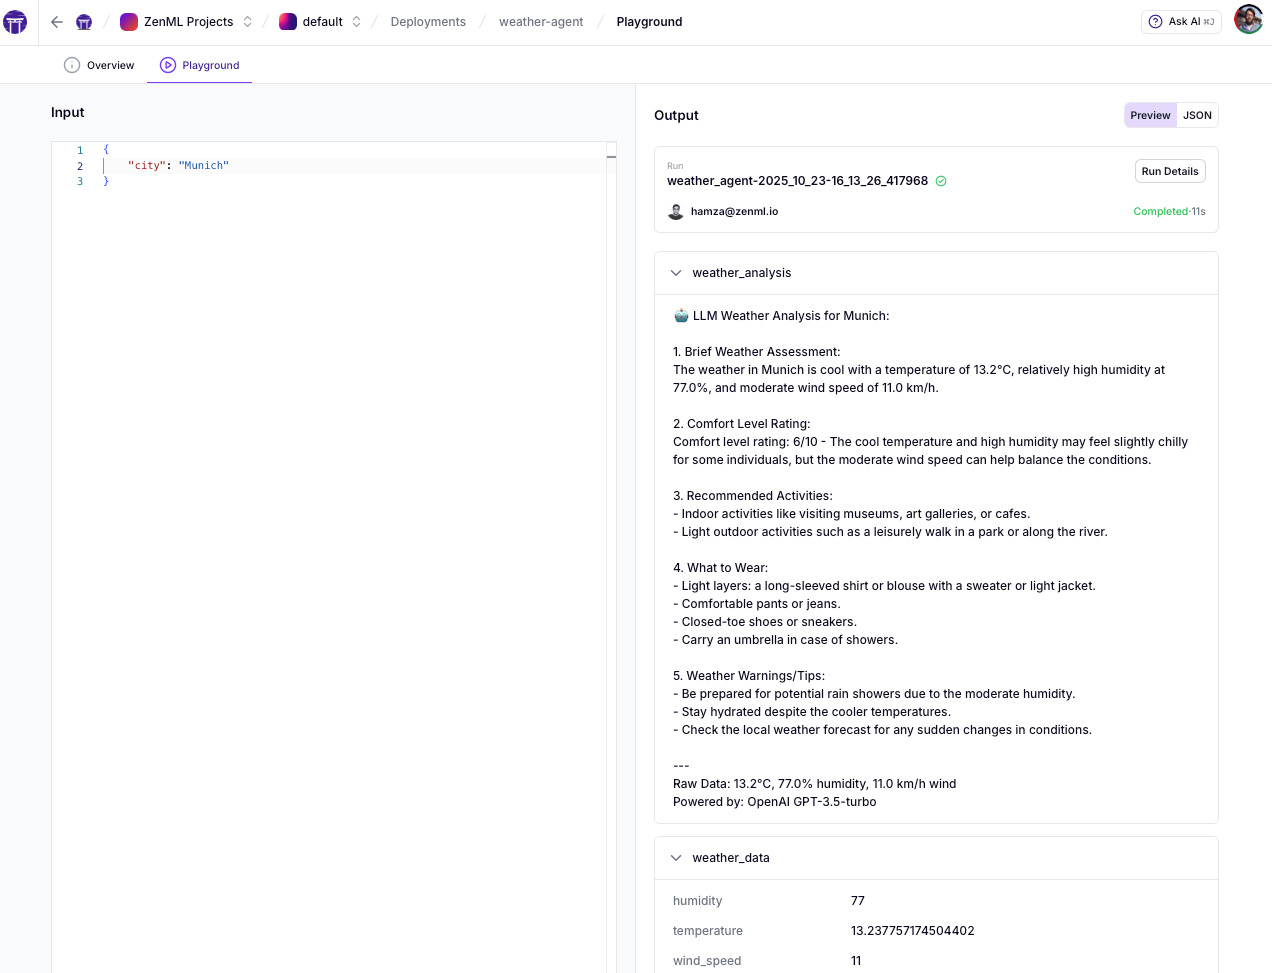Open the Deployments breadcrumb link
The image size is (1272, 973).
(428, 22)
